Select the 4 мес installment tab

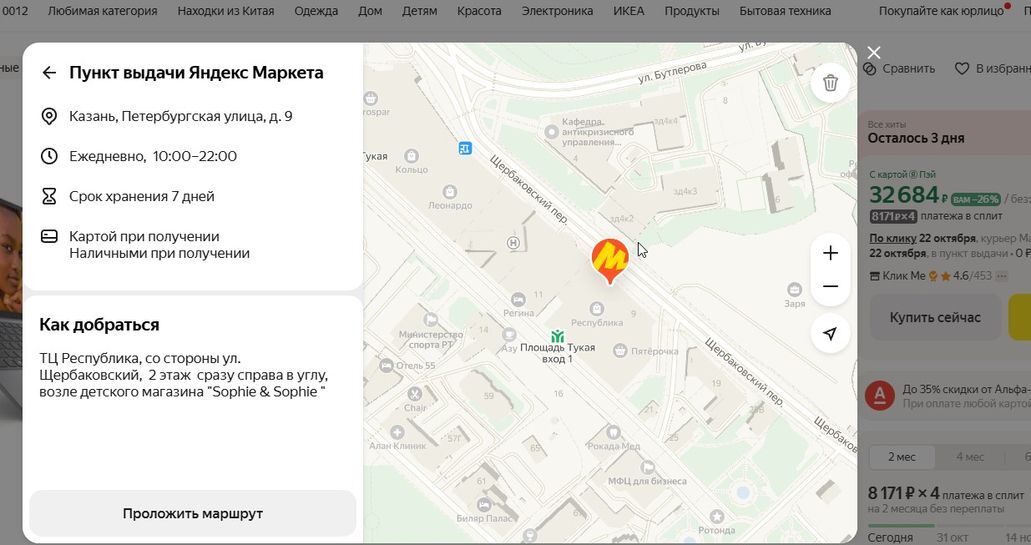point(969,456)
